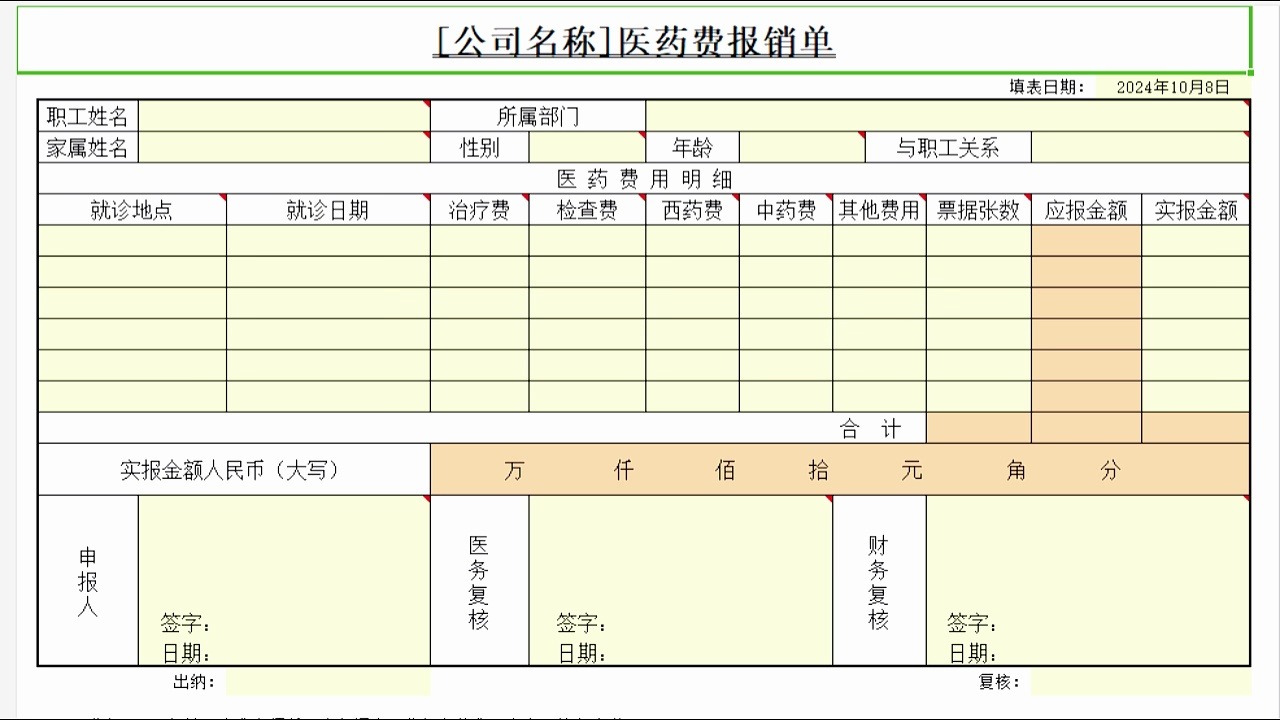Click the 填表日期 label

pos(1046,87)
